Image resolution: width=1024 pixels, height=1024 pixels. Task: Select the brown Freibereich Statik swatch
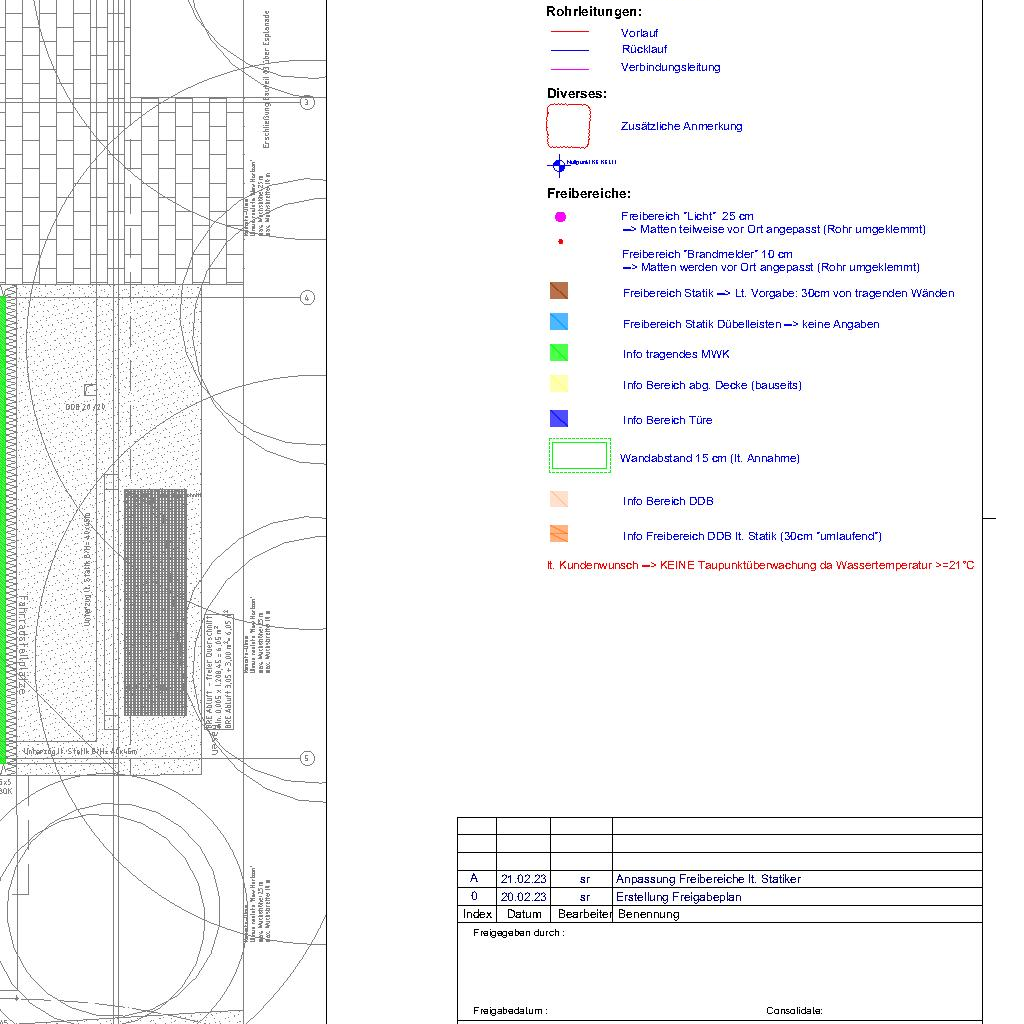tap(559, 291)
